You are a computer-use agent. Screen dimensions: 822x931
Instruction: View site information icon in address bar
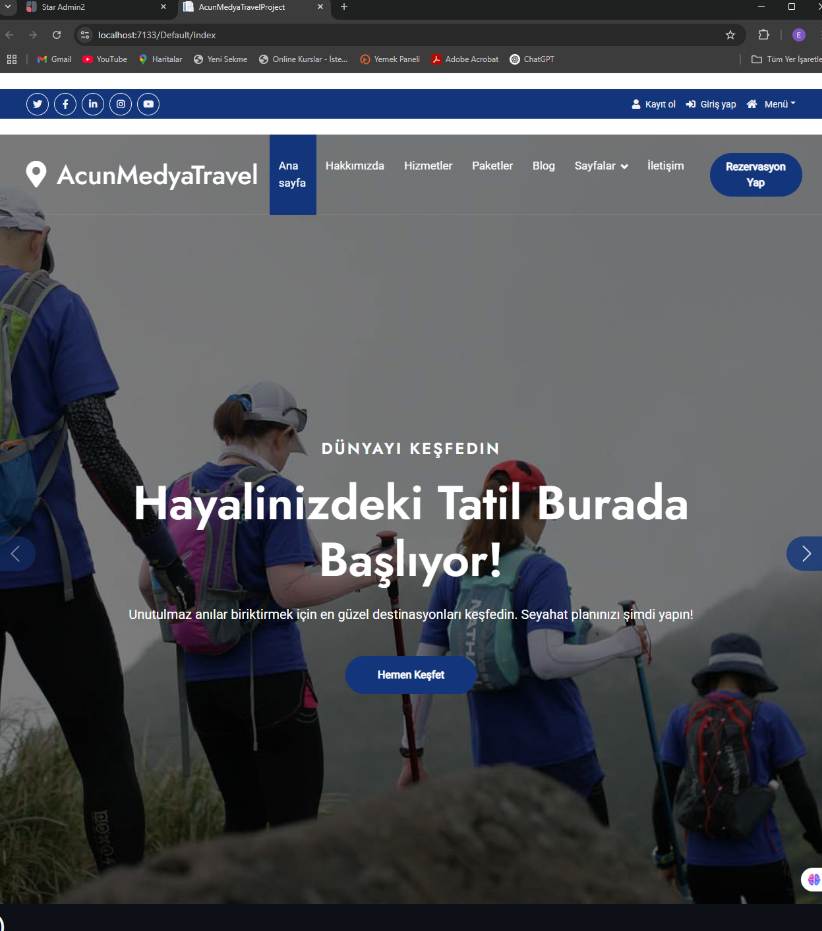(x=85, y=35)
